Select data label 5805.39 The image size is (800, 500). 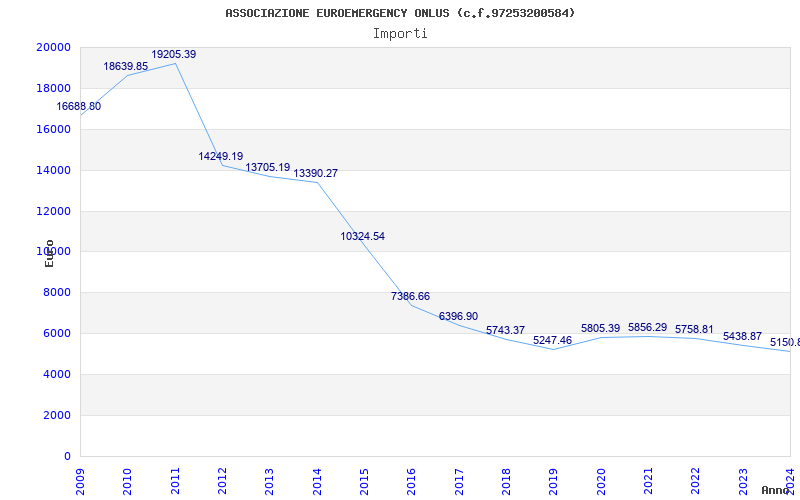(x=601, y=329)
